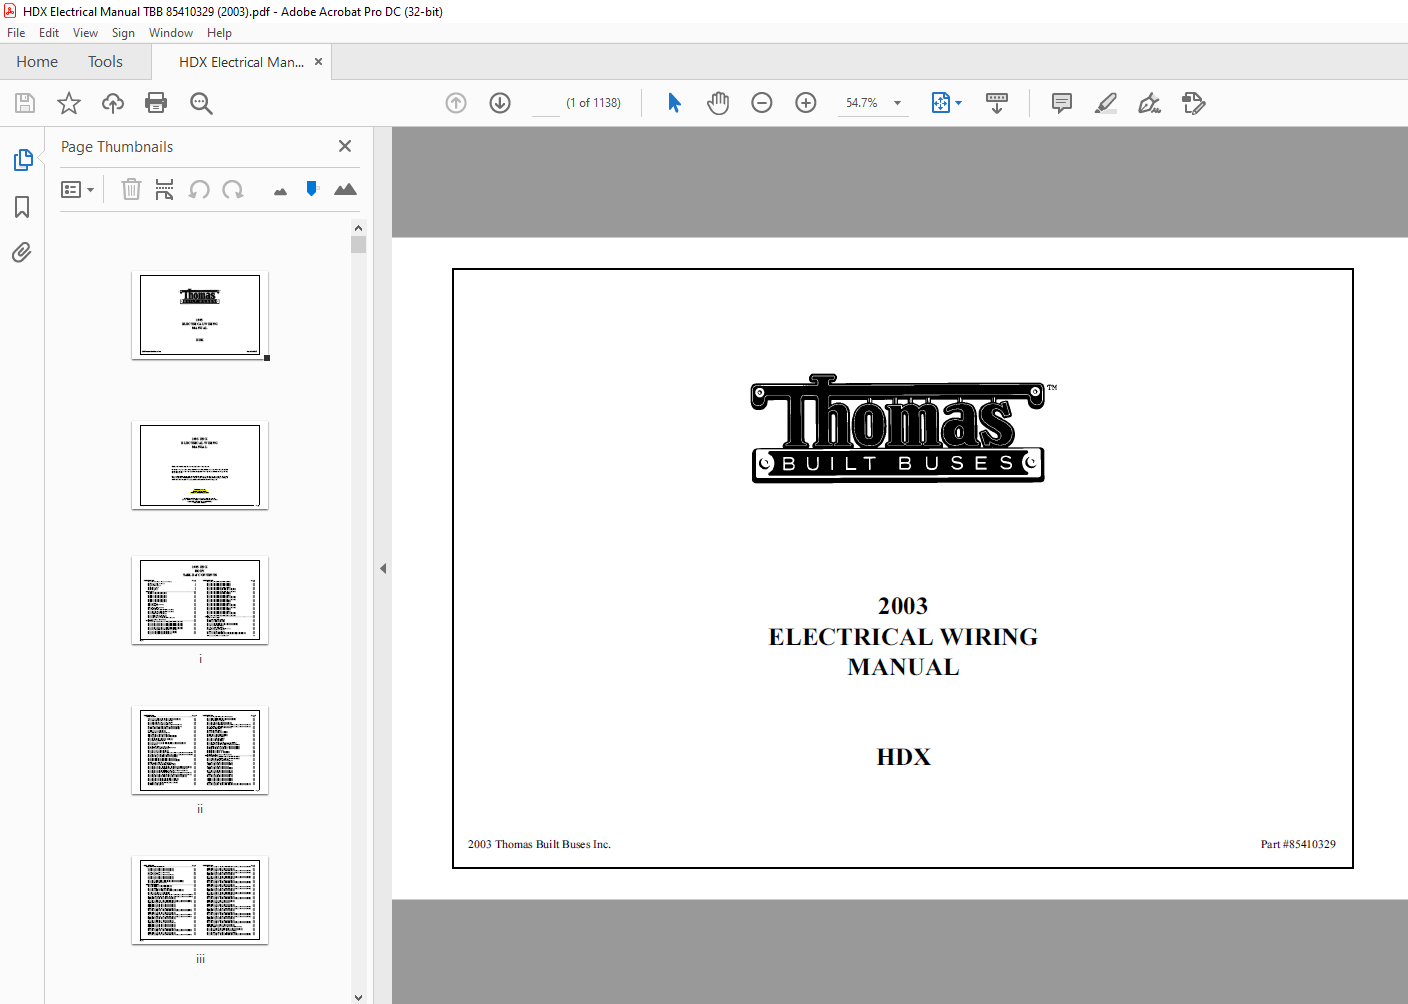Click the thumbnail panel scrollbar thumb
The image size is (1408, 1004).
click(x=358, y=244)
